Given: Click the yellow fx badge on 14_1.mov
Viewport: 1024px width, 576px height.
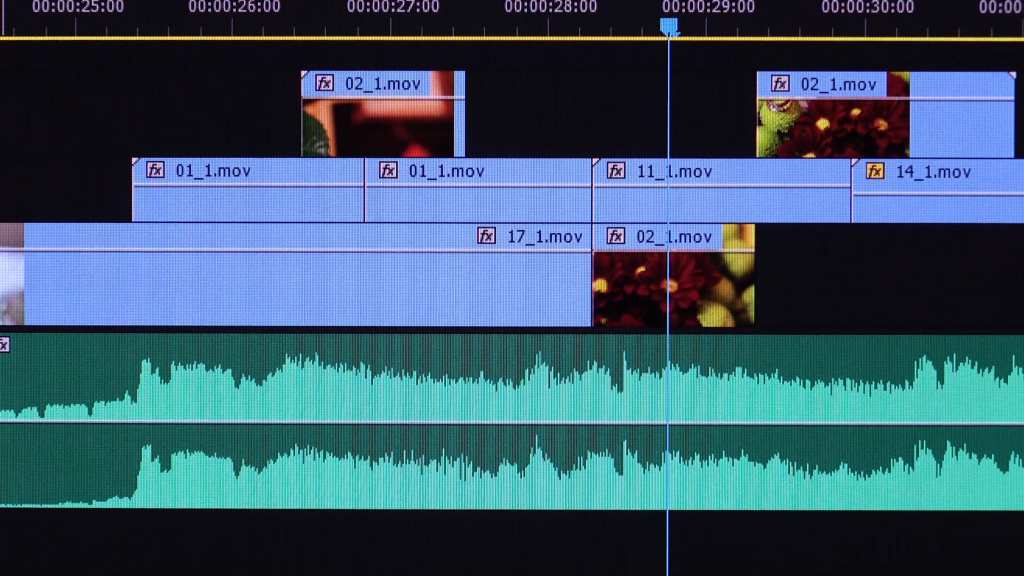Looking at the screenshot, I should click(x=875, y=171).
